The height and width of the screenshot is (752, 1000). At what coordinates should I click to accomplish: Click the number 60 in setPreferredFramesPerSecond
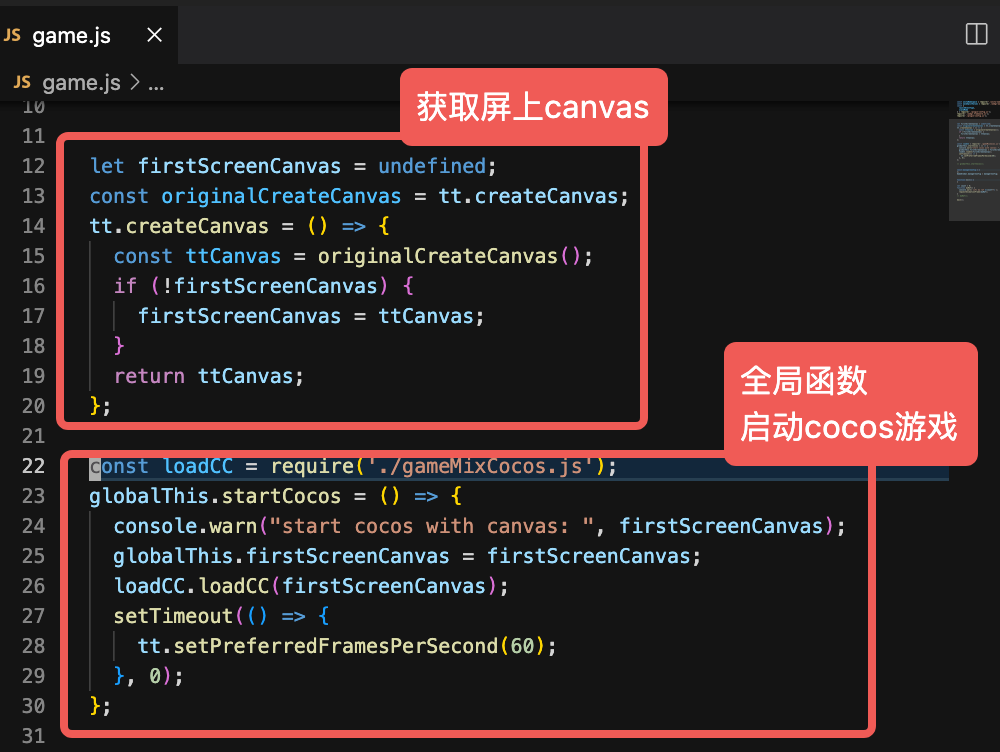coord(522,646)
